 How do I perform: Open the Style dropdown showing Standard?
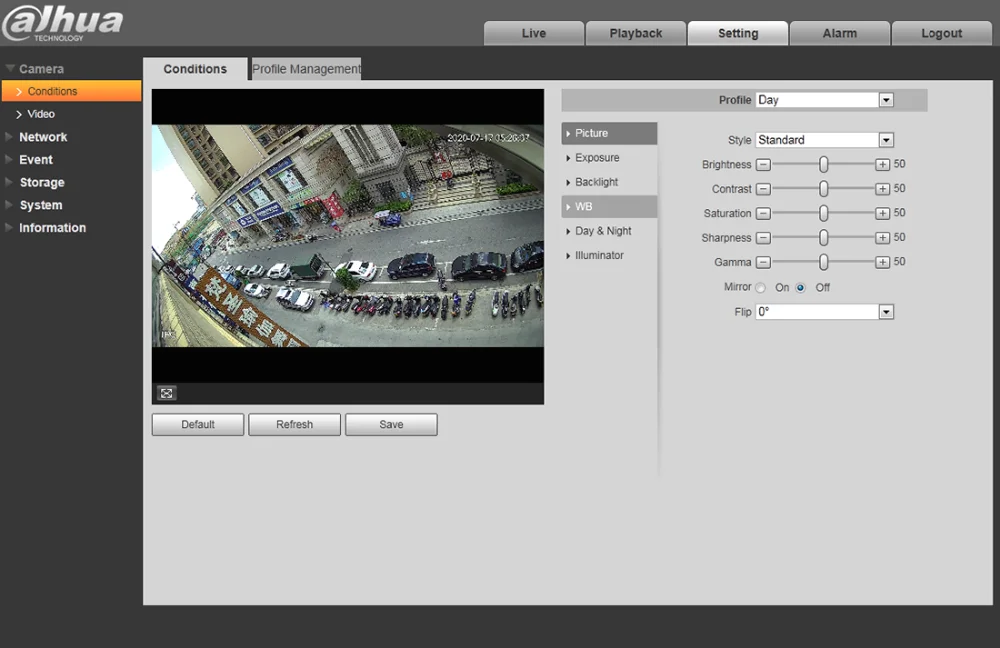pos(824,140)
